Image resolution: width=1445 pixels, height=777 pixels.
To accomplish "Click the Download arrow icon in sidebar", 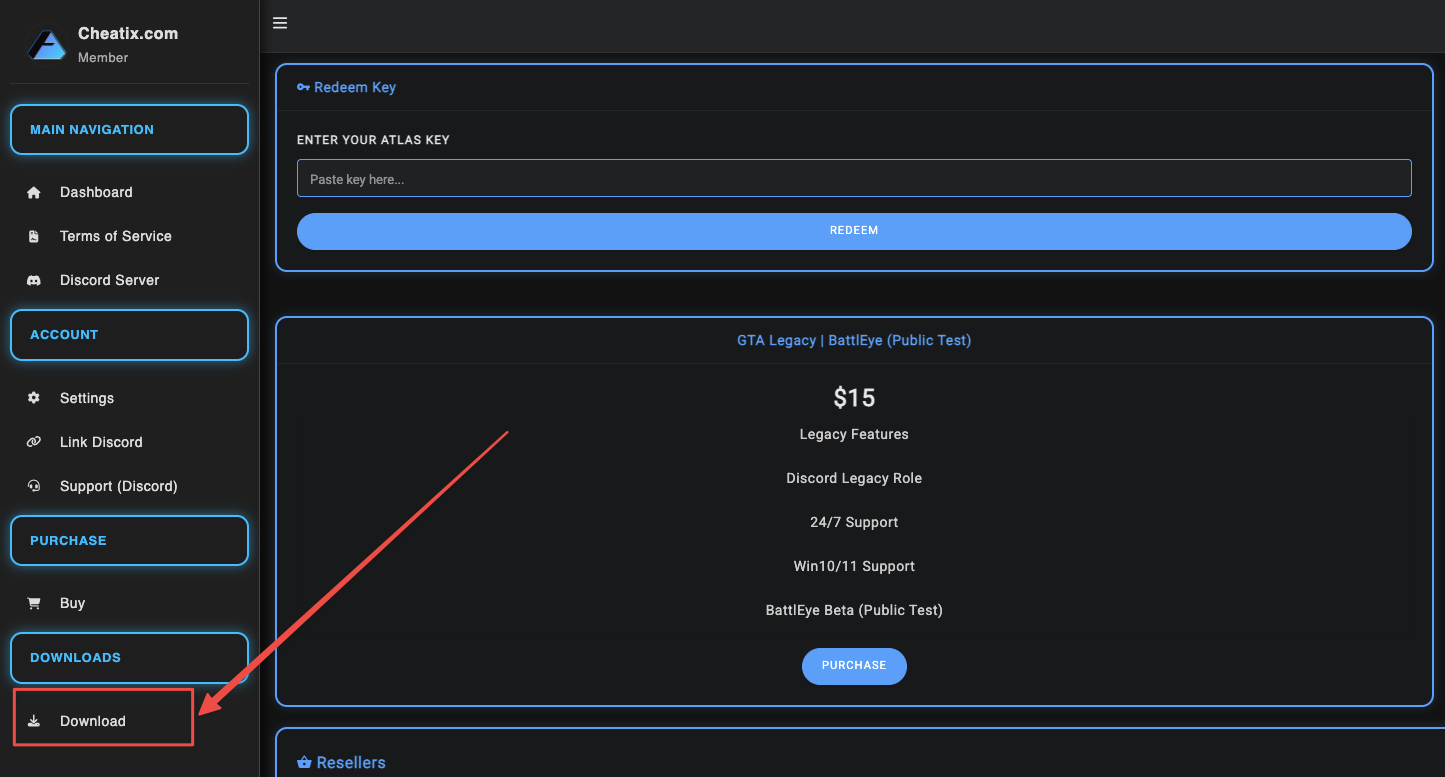I will (x=34, y=721).
